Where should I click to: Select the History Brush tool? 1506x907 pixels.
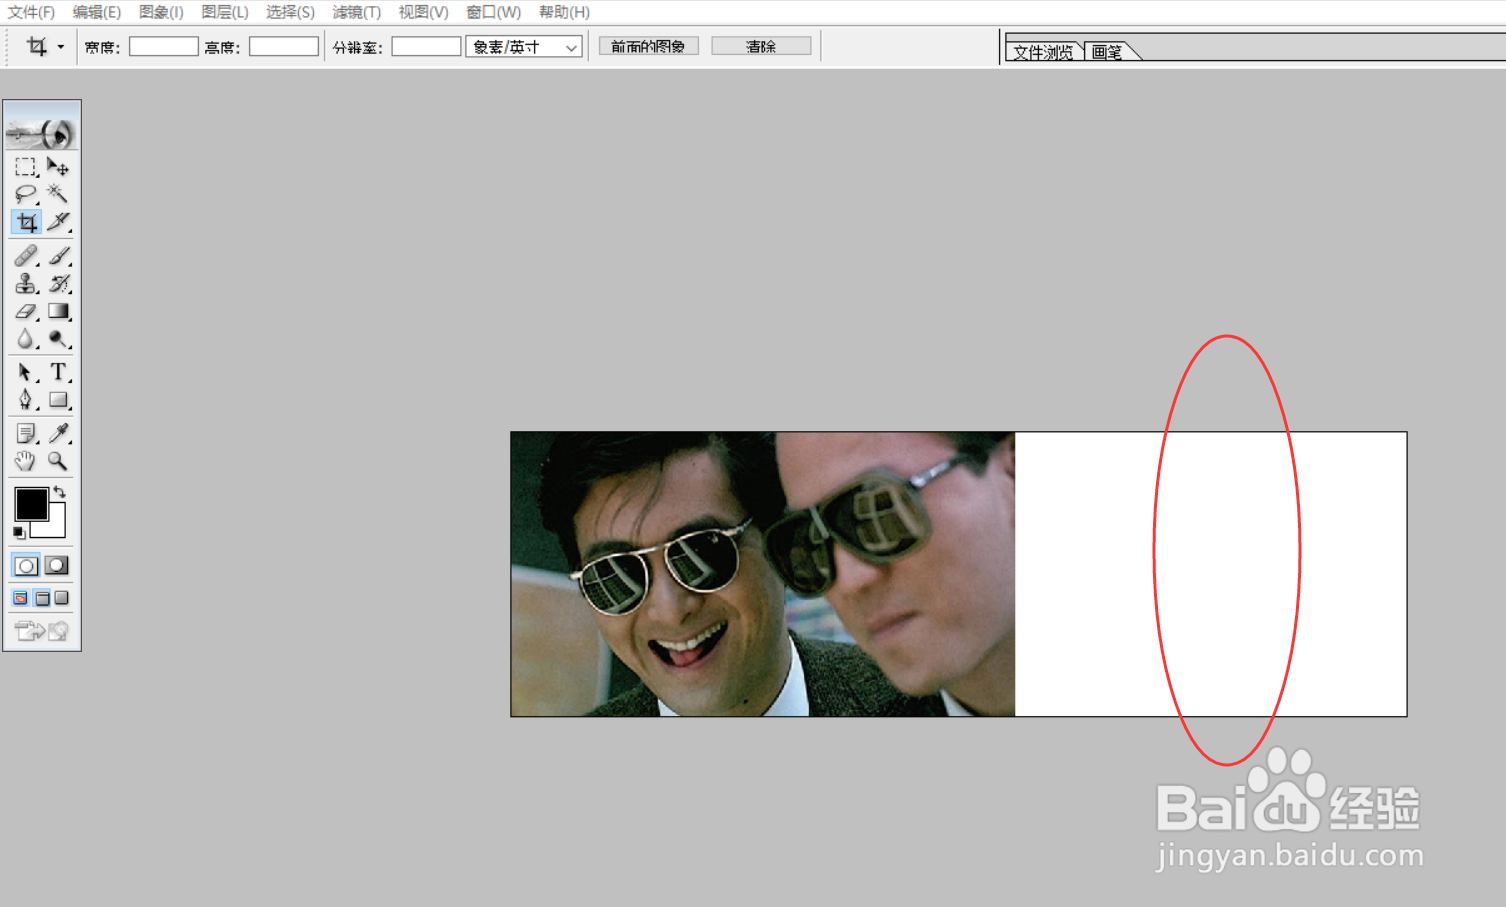coord(58,284)
